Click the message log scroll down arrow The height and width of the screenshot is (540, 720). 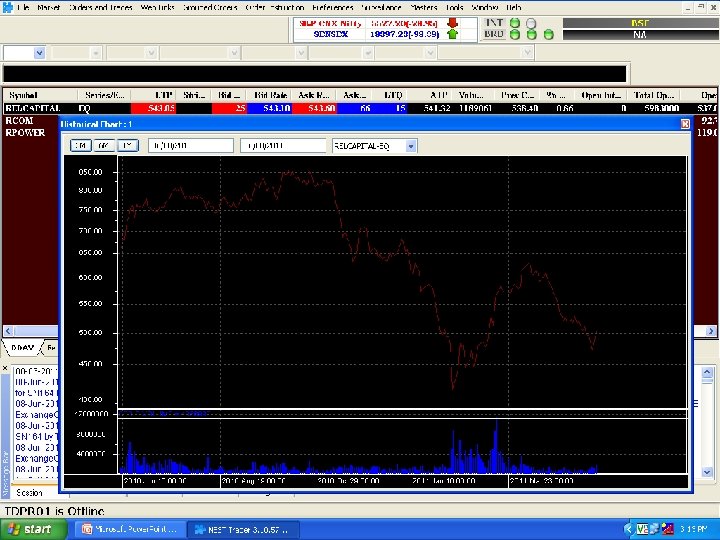pos(707,472)
